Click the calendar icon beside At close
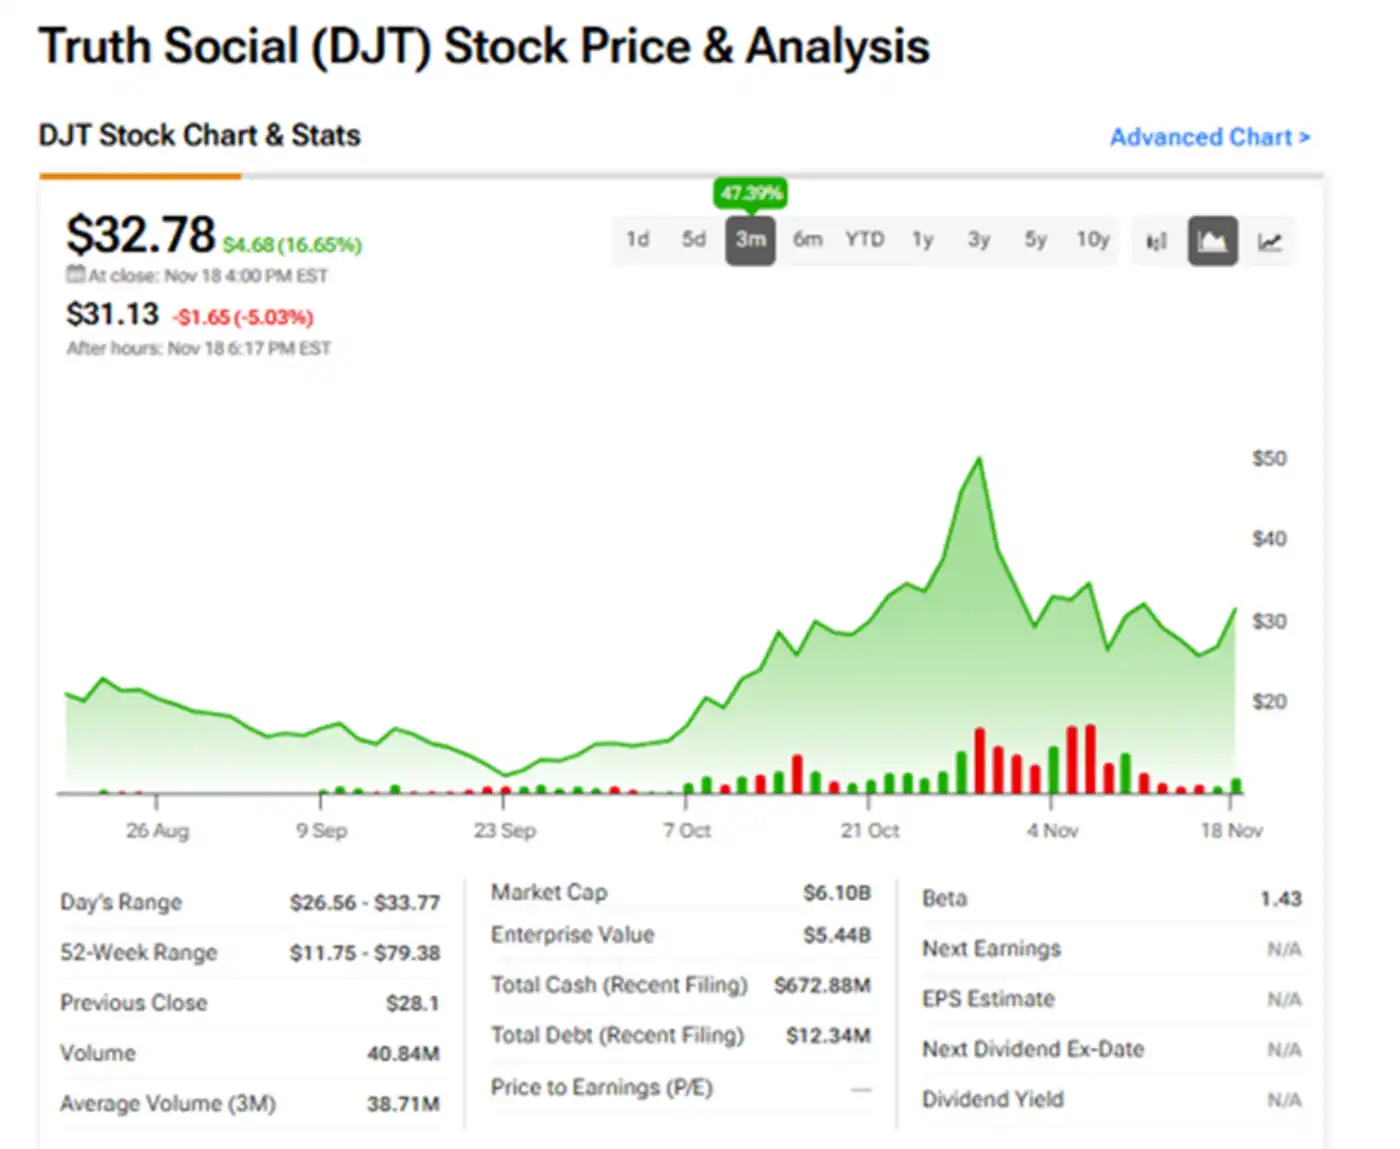Screen dimensions: 1400x1149 [76, 274]
